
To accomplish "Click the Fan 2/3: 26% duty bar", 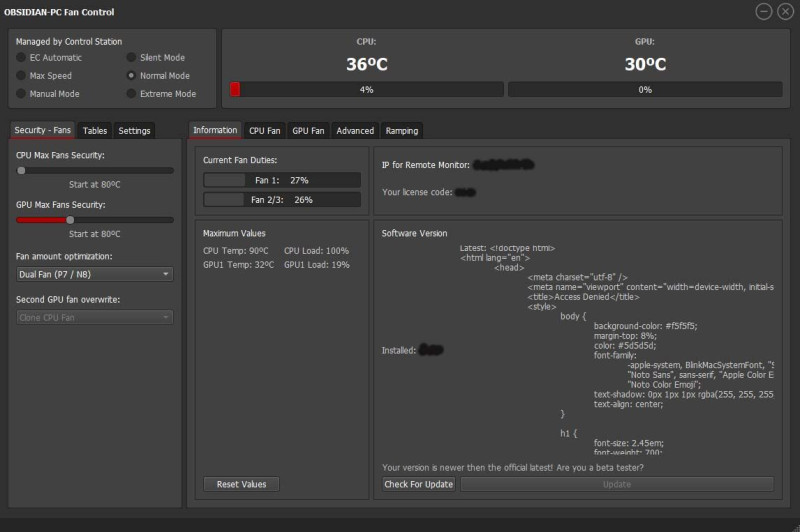I will [282, 199].
